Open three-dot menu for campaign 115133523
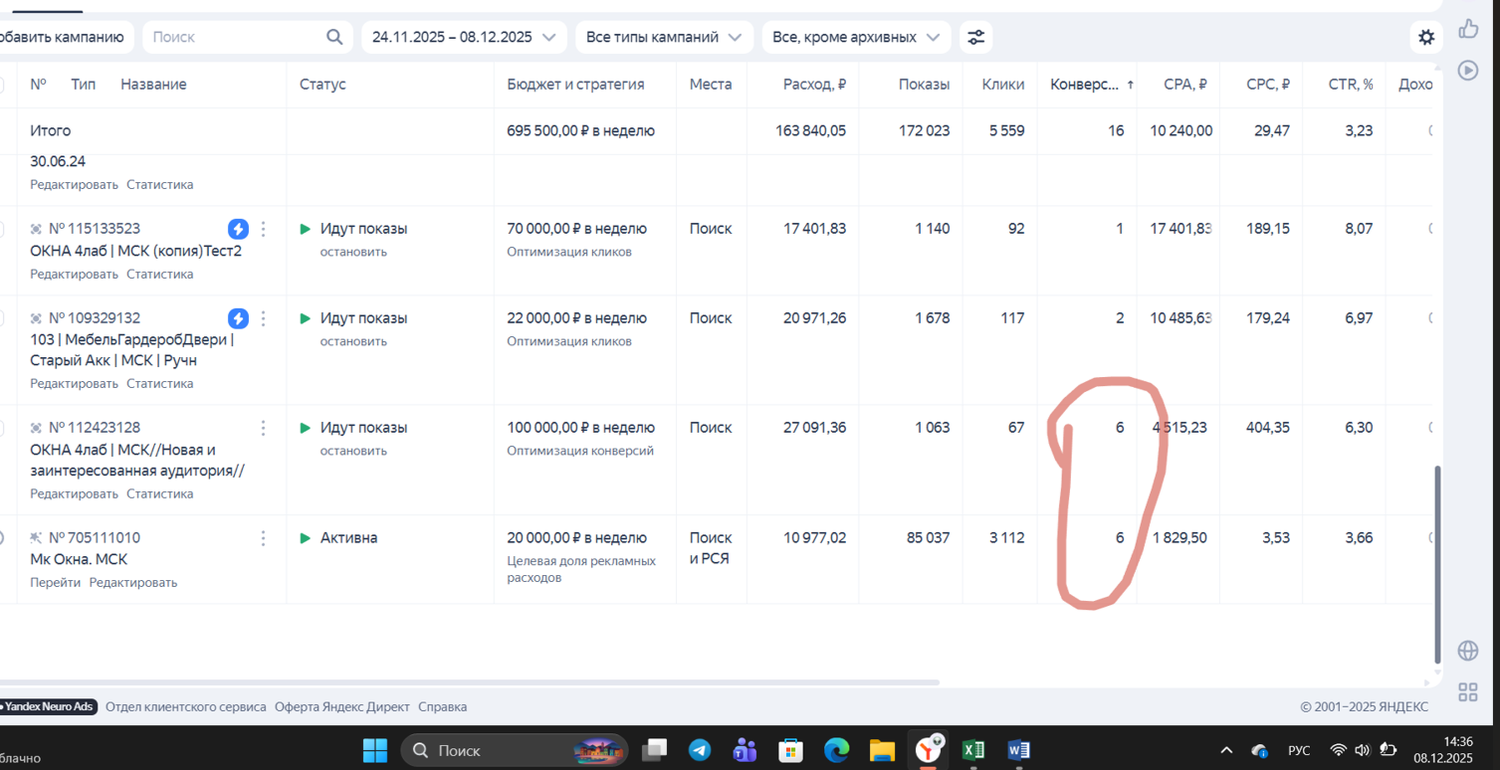 pos(263,229)
